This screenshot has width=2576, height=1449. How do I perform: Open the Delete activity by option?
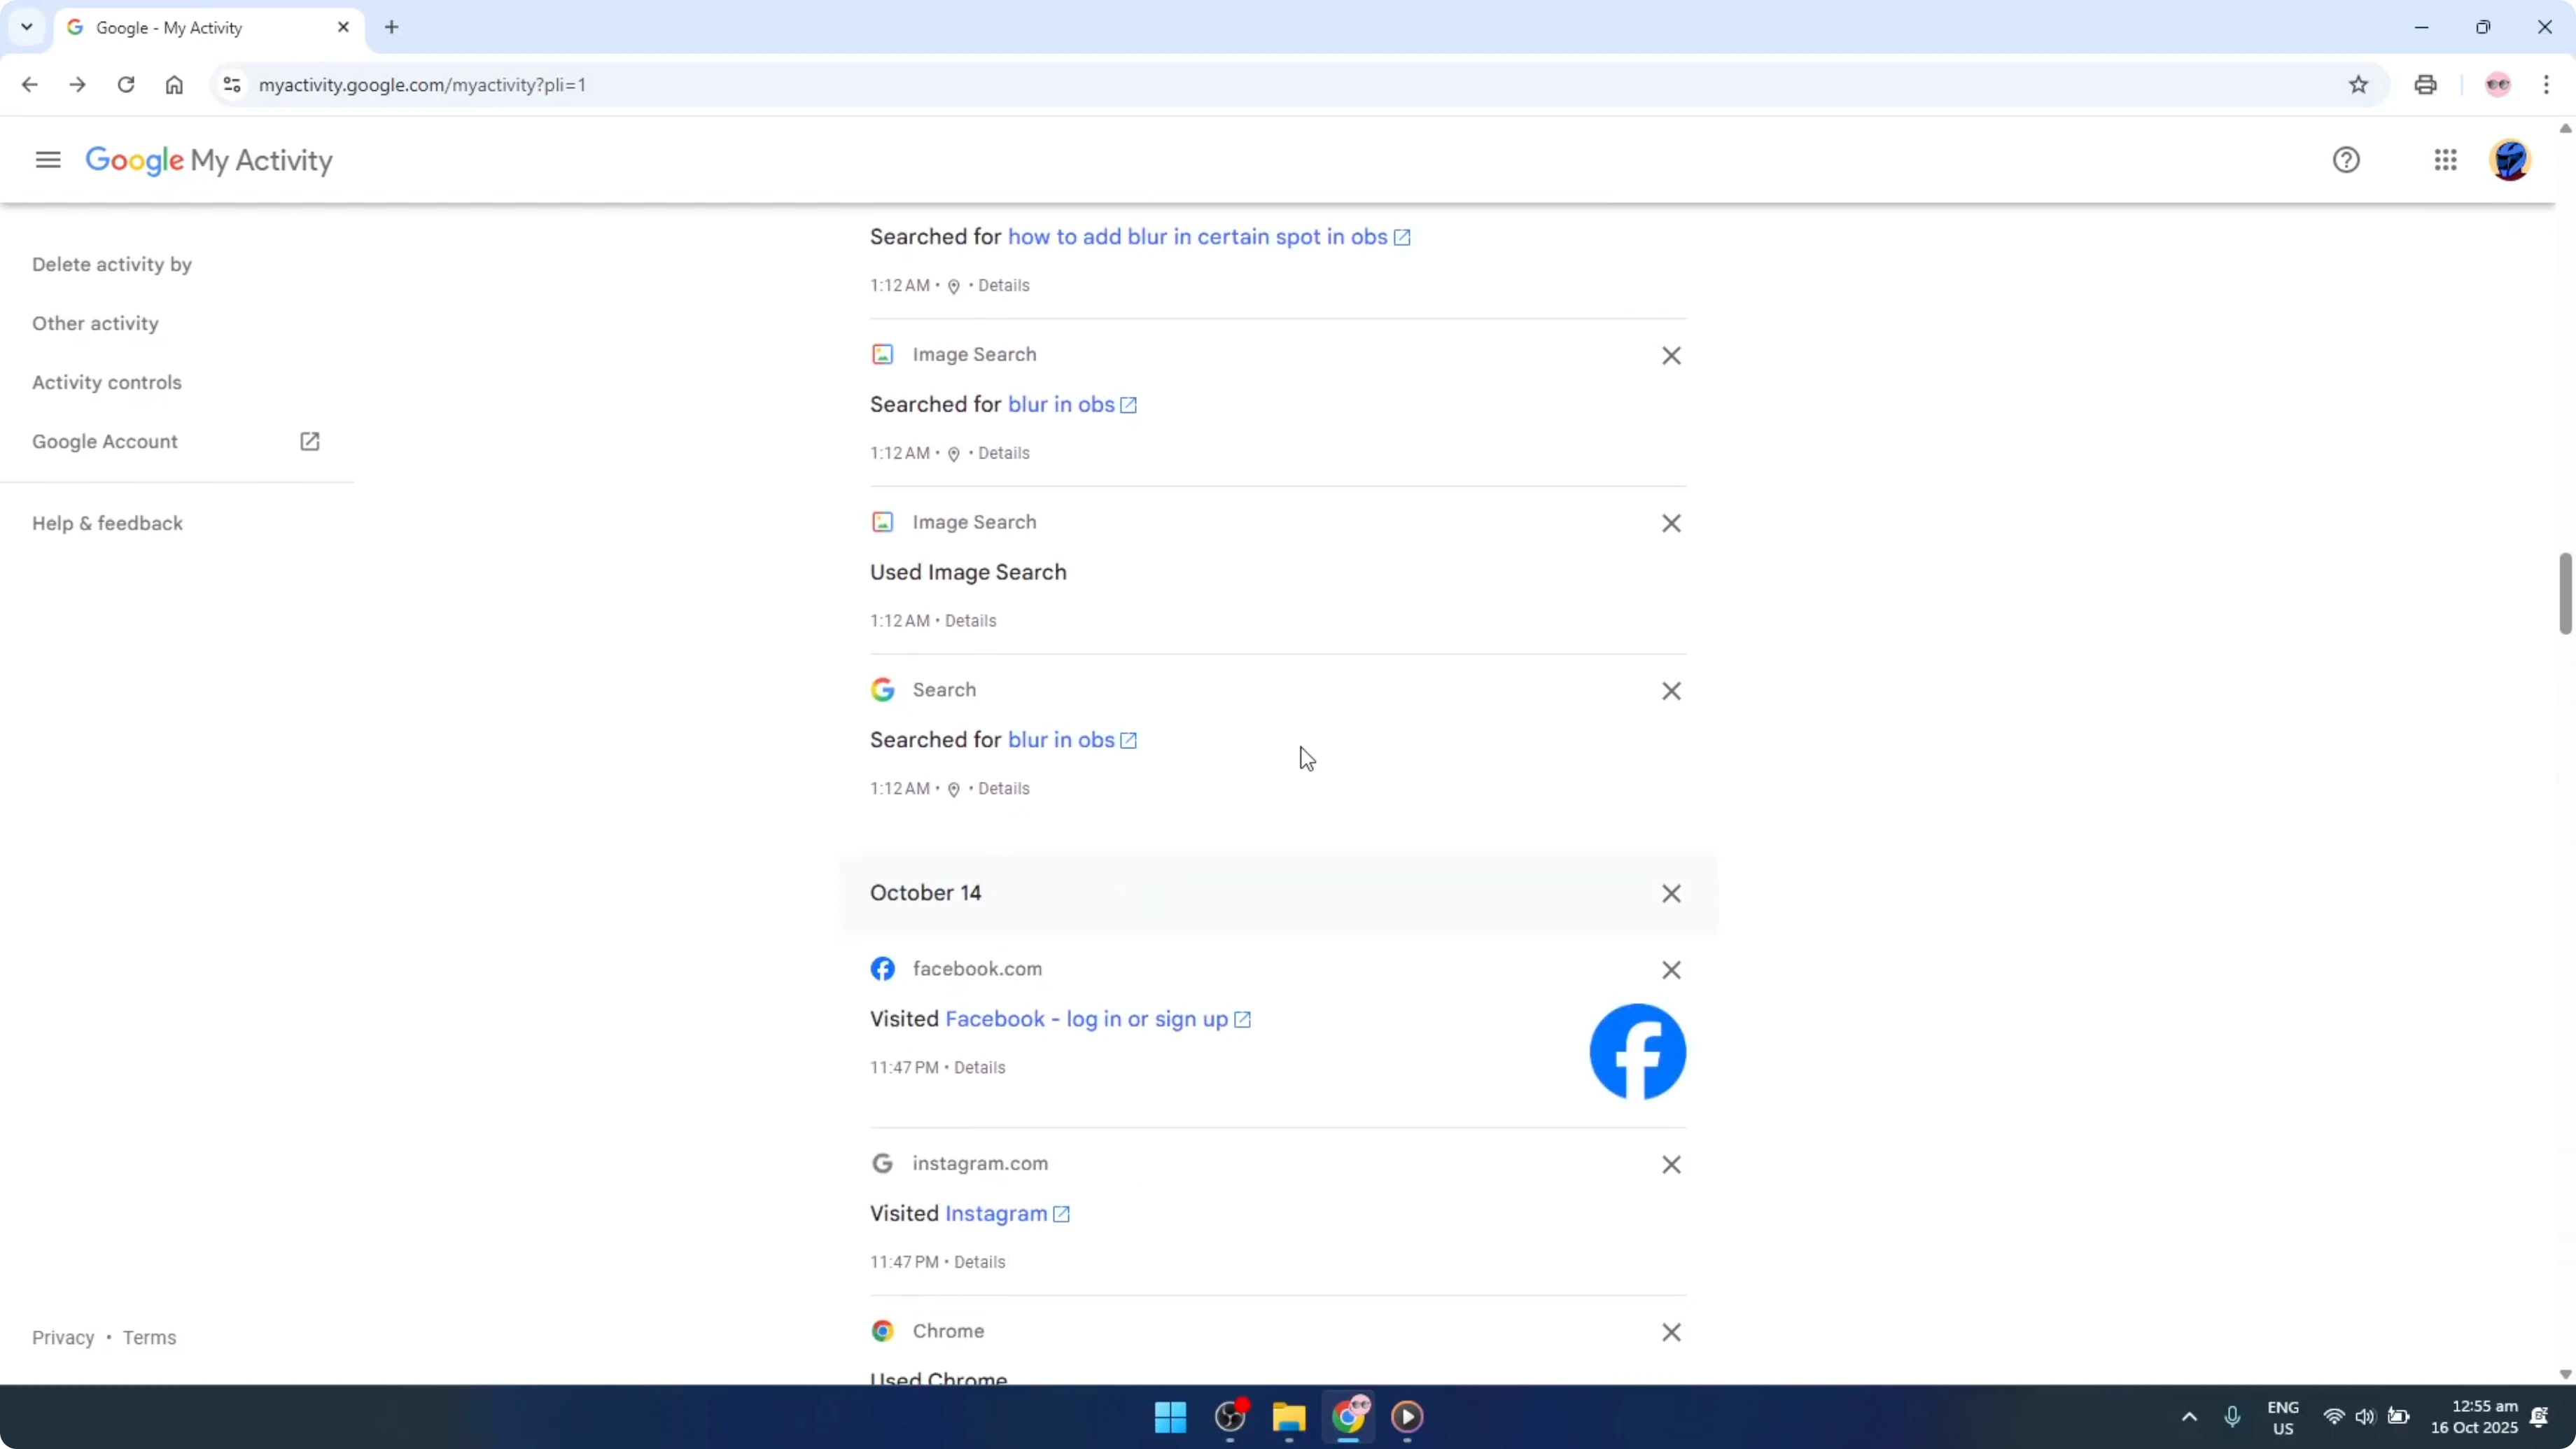click(x=111, y=263)
